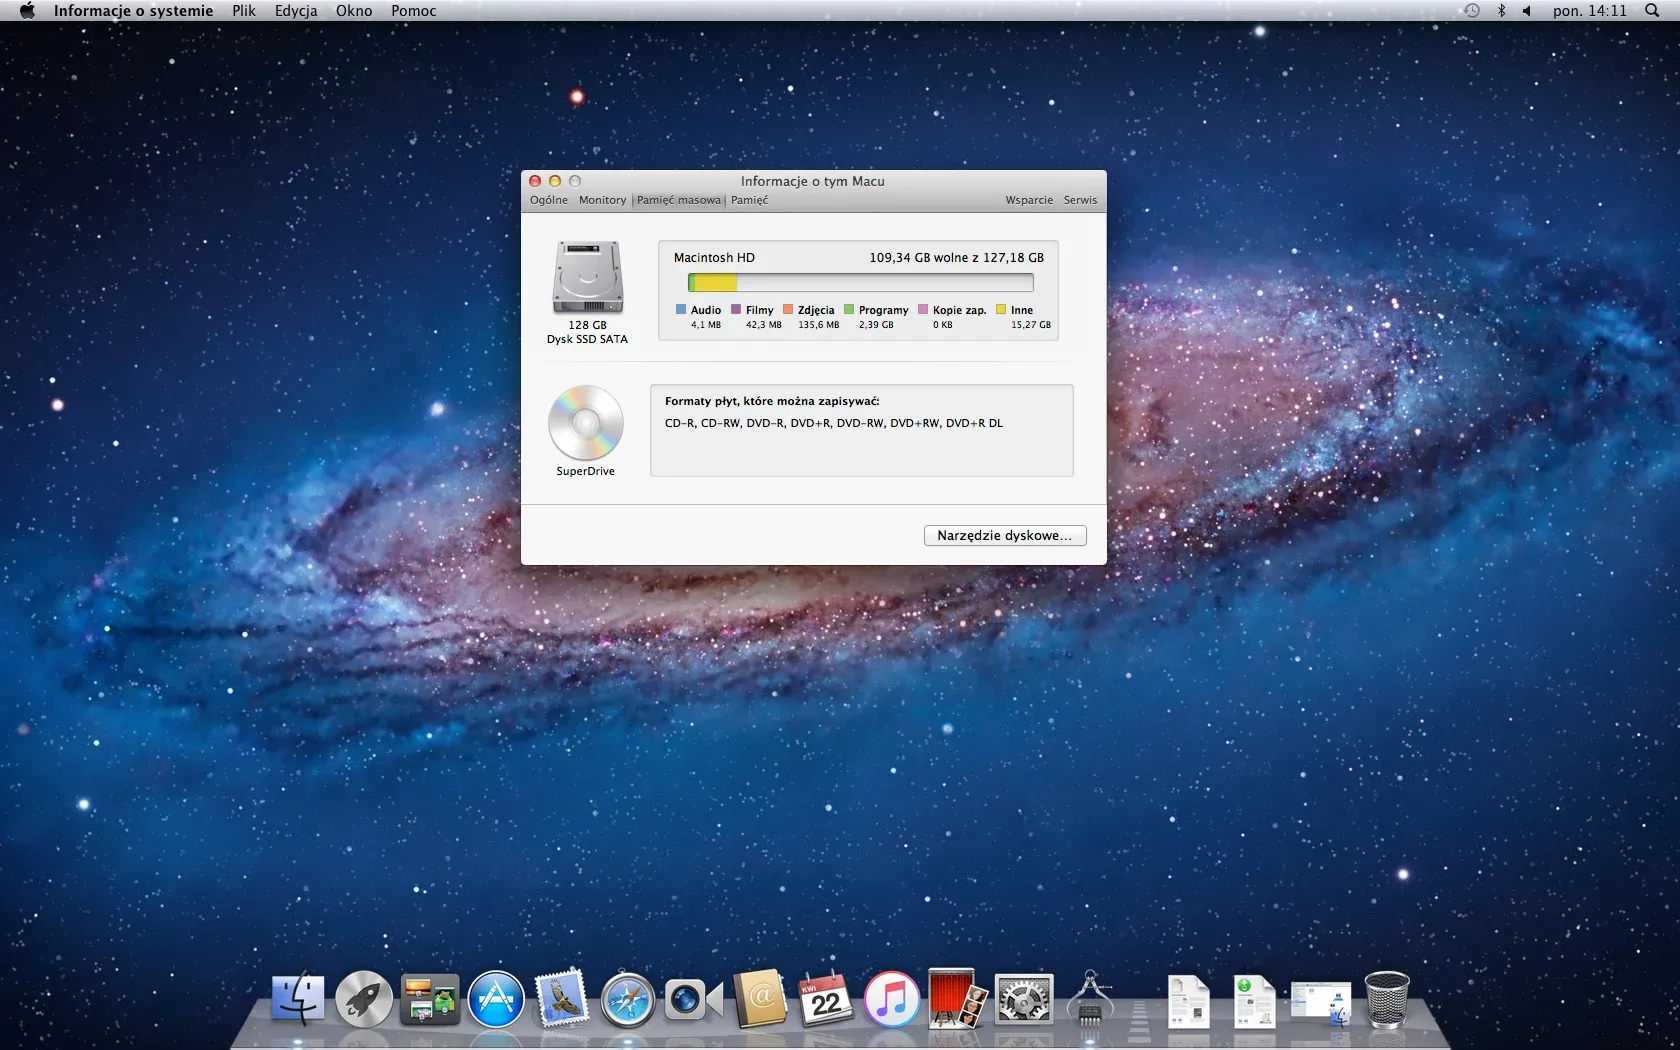Click the Narzędzie dyskowe... button
Image resolution: width=1680 pixels, height=1050 pixels.
click(x=1005, y=535)
